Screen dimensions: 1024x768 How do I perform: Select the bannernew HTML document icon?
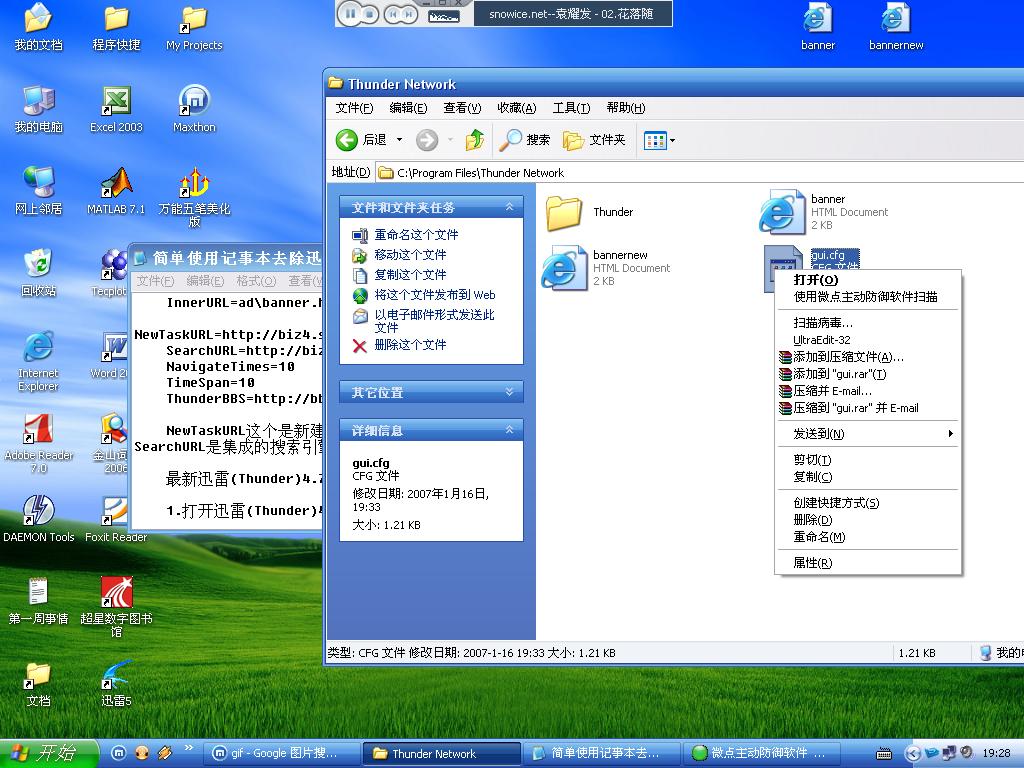coord(565,269)
